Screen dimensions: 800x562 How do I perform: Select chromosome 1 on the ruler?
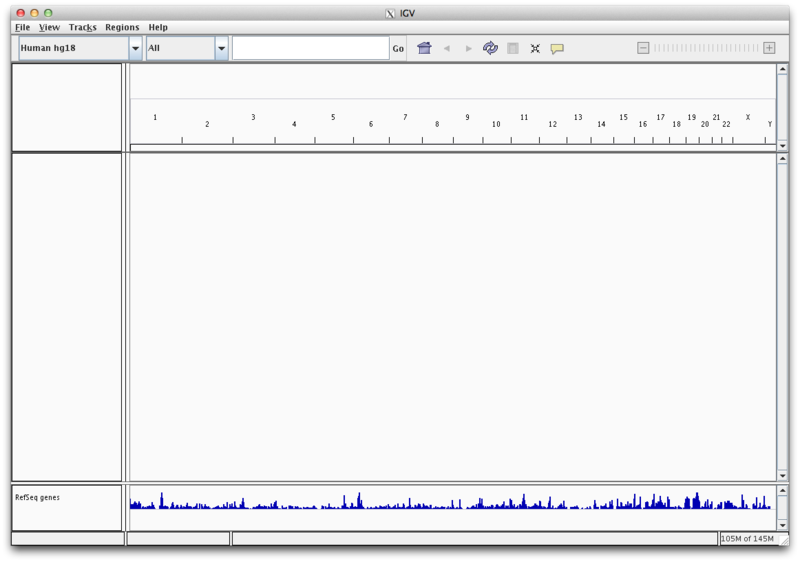coord(155,118)
